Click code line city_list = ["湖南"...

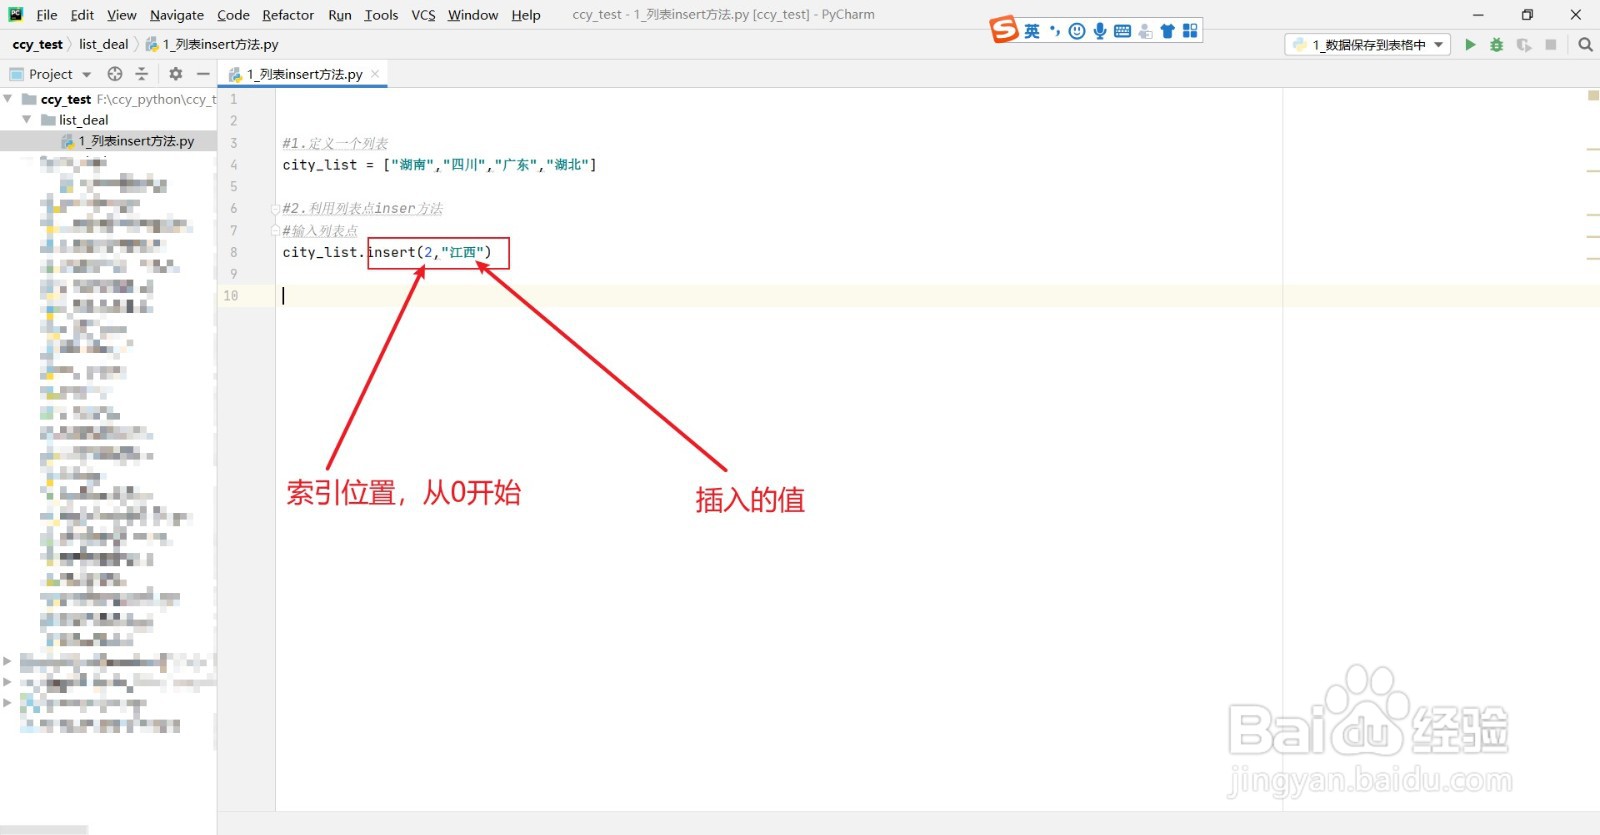click(x=439, y=165)
